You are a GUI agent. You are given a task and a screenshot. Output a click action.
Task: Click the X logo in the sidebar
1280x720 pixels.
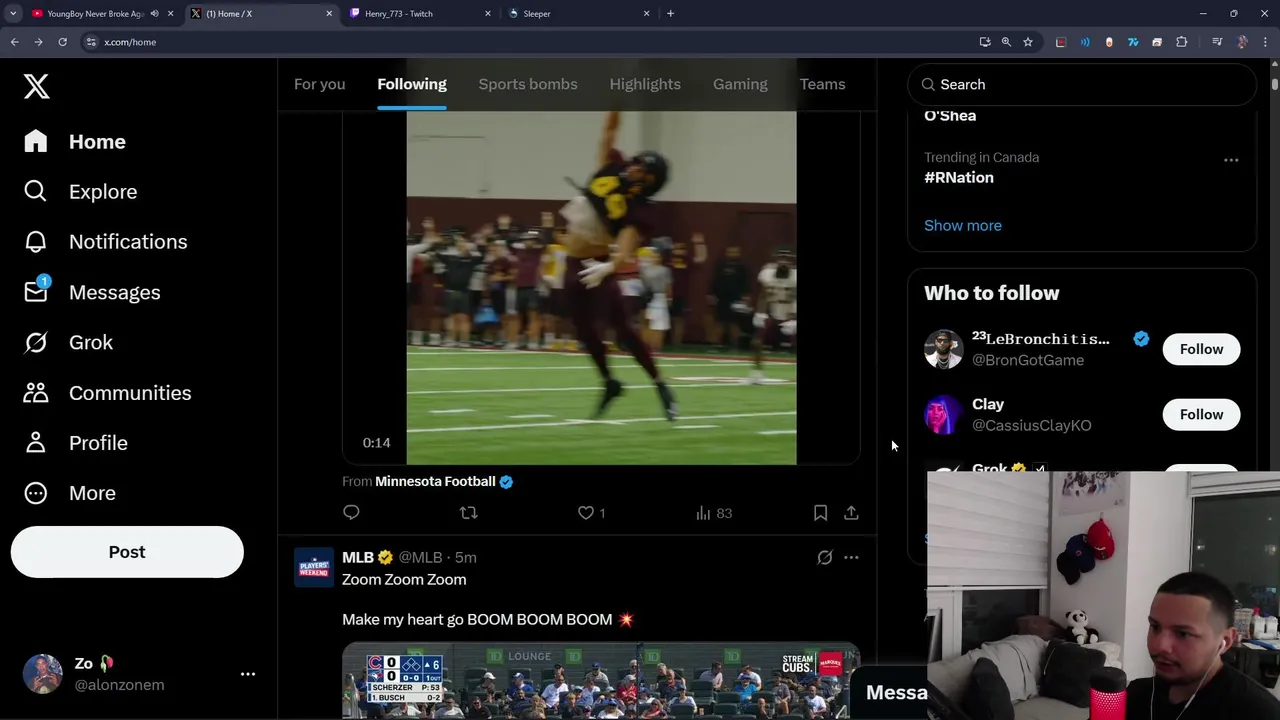tap(36, 86)
